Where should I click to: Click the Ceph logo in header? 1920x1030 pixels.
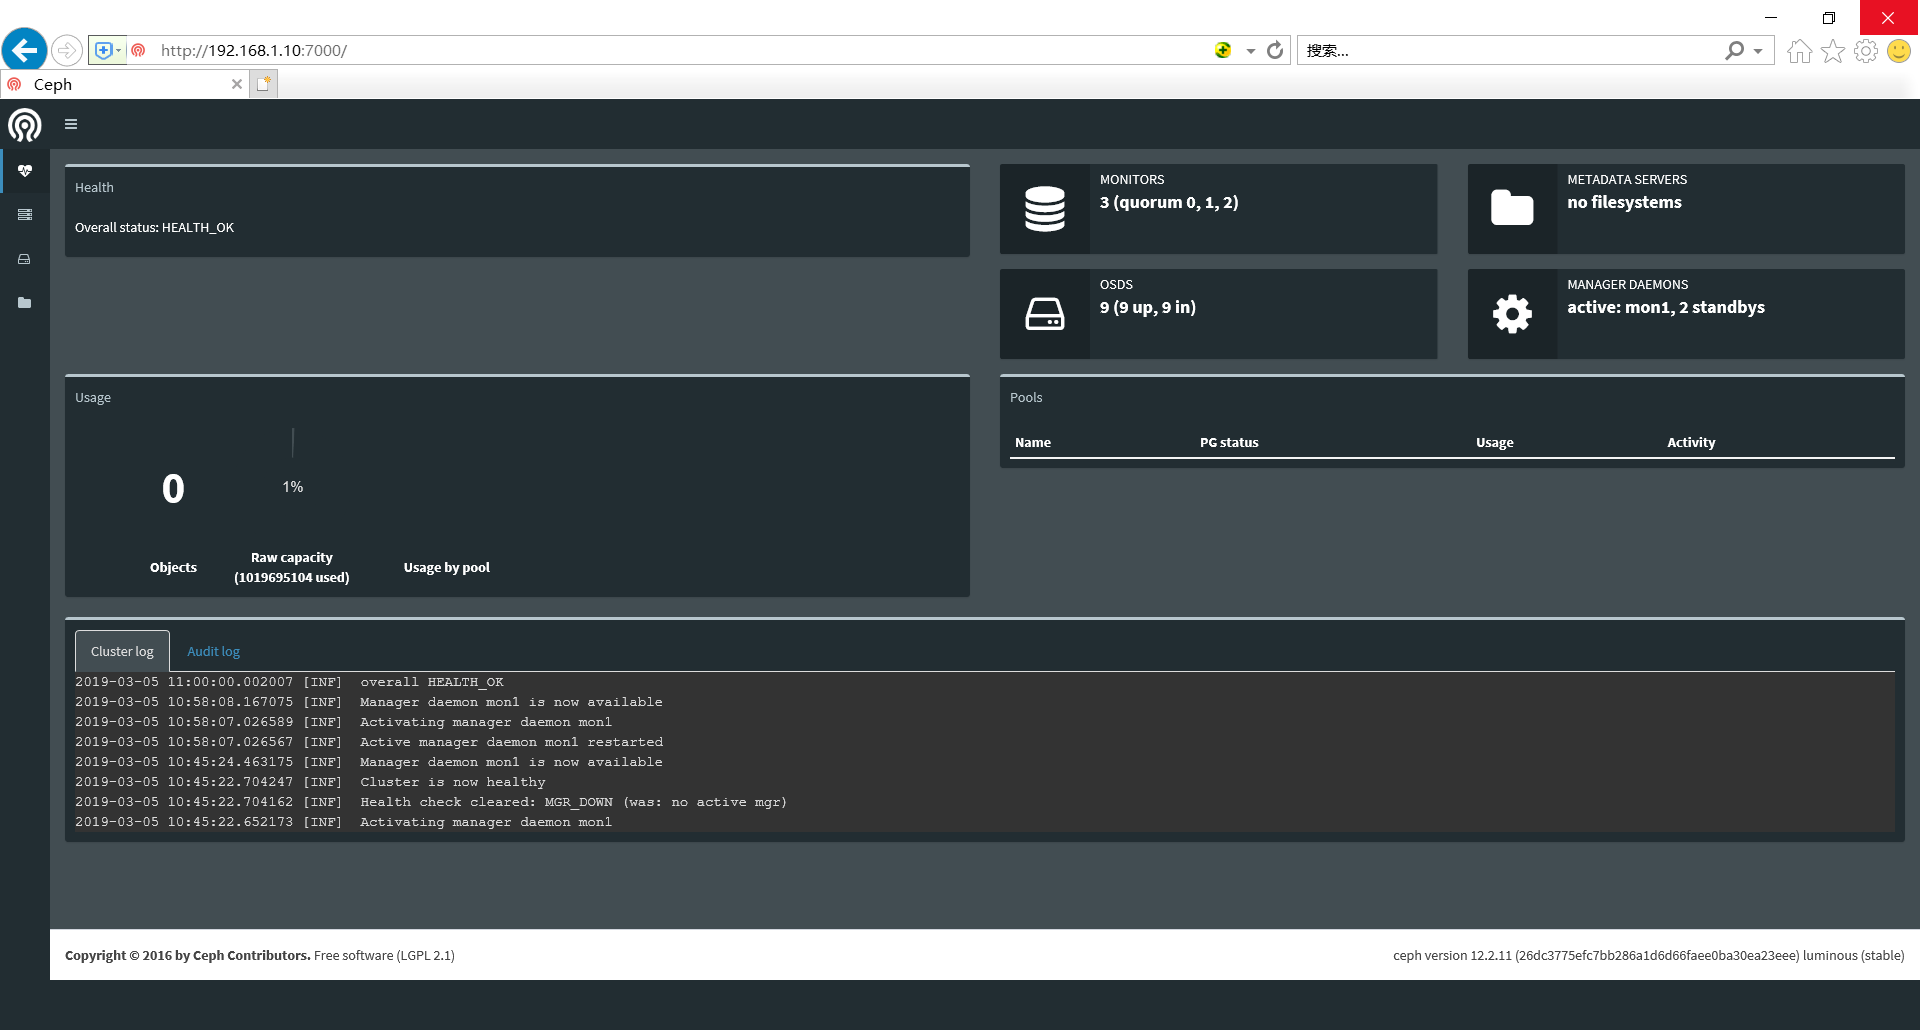[25, 125]
